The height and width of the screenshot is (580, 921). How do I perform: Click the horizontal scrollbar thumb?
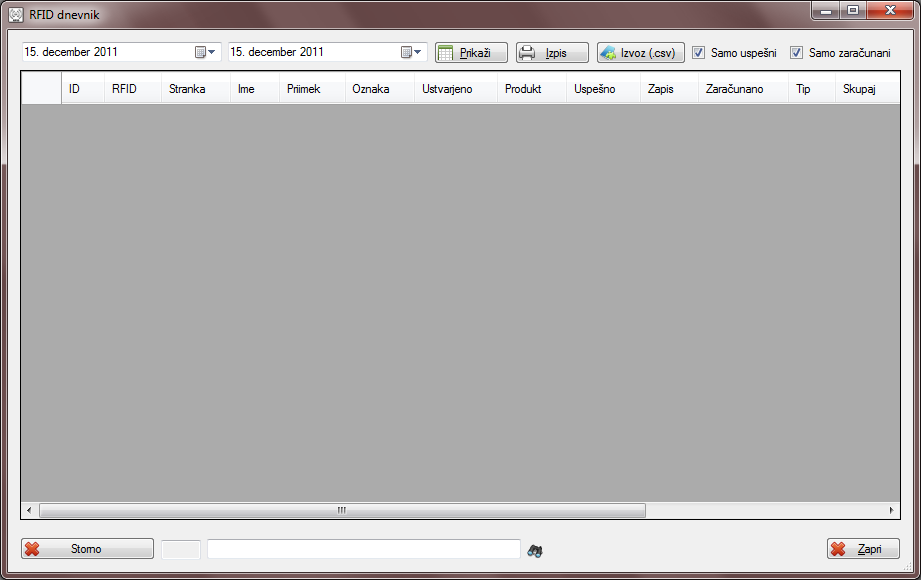(342, 510)
